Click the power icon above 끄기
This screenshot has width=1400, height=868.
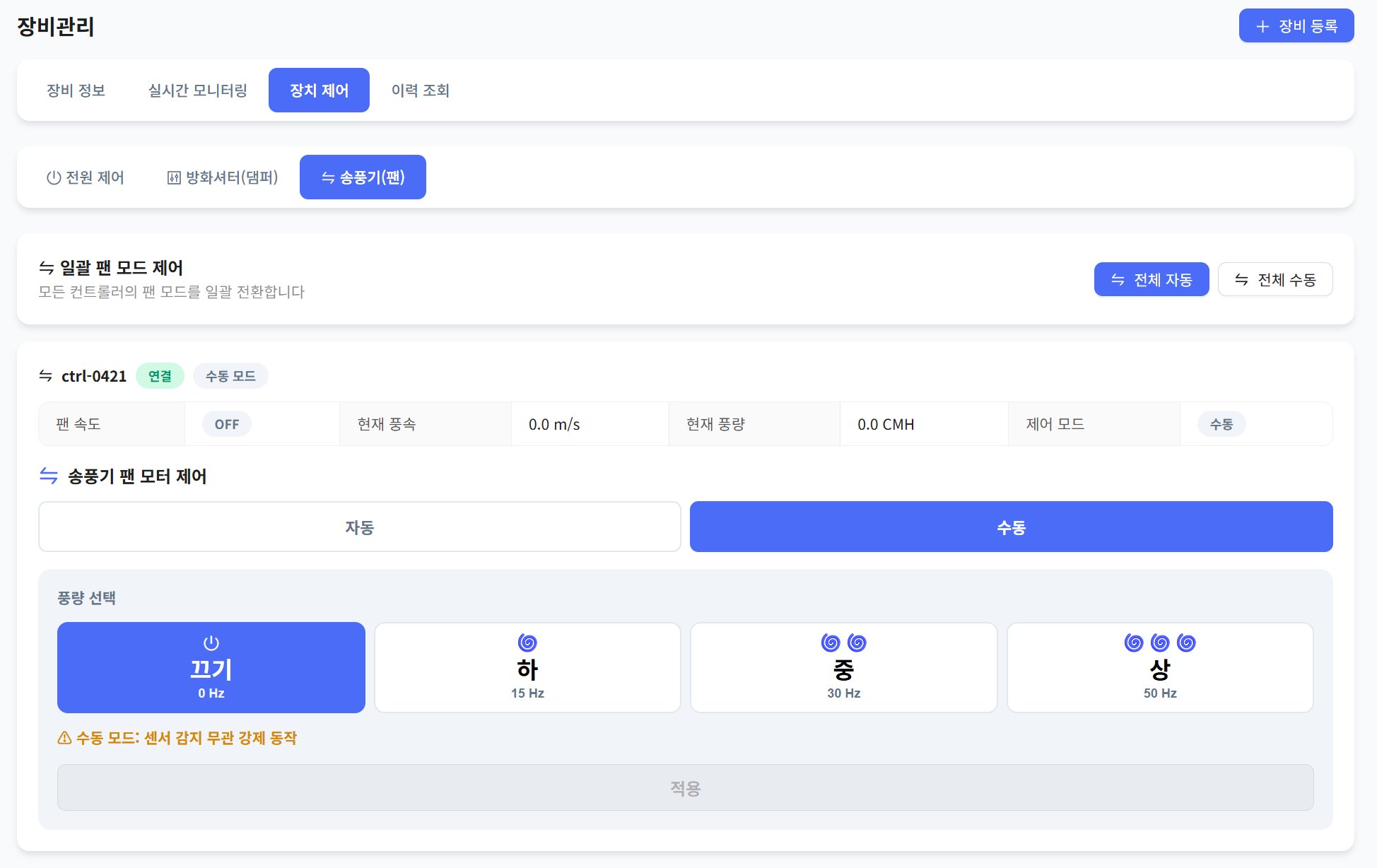pyautogui.click(x=211, y=643)
